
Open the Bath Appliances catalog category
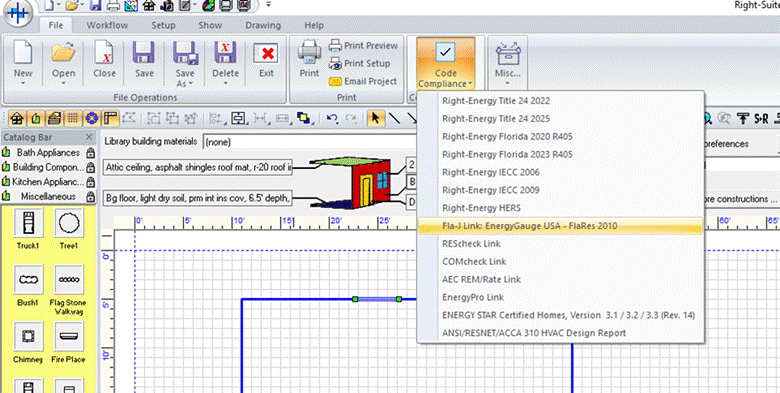(48, 153)
